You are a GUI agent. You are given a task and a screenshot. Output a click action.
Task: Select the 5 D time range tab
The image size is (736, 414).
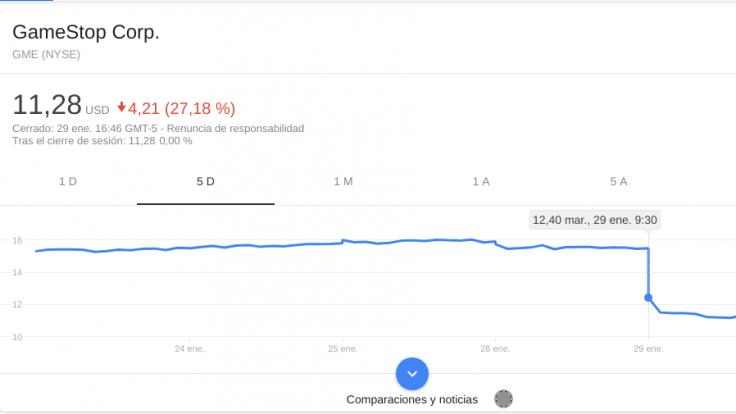pyautogui.click(x=206, y=181)
